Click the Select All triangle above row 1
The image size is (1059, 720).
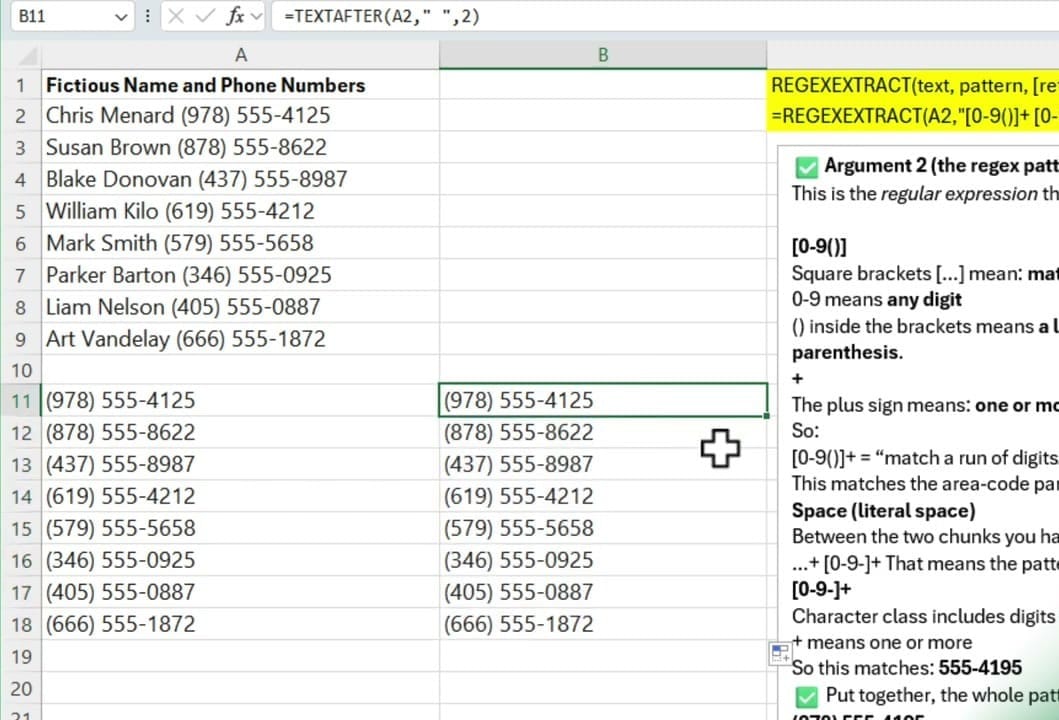pyautogui.click(x=28, y=54)
